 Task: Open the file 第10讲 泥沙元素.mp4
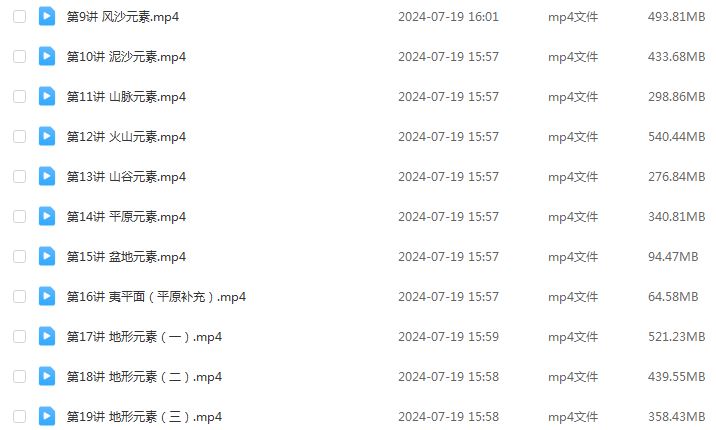[126, 57]
